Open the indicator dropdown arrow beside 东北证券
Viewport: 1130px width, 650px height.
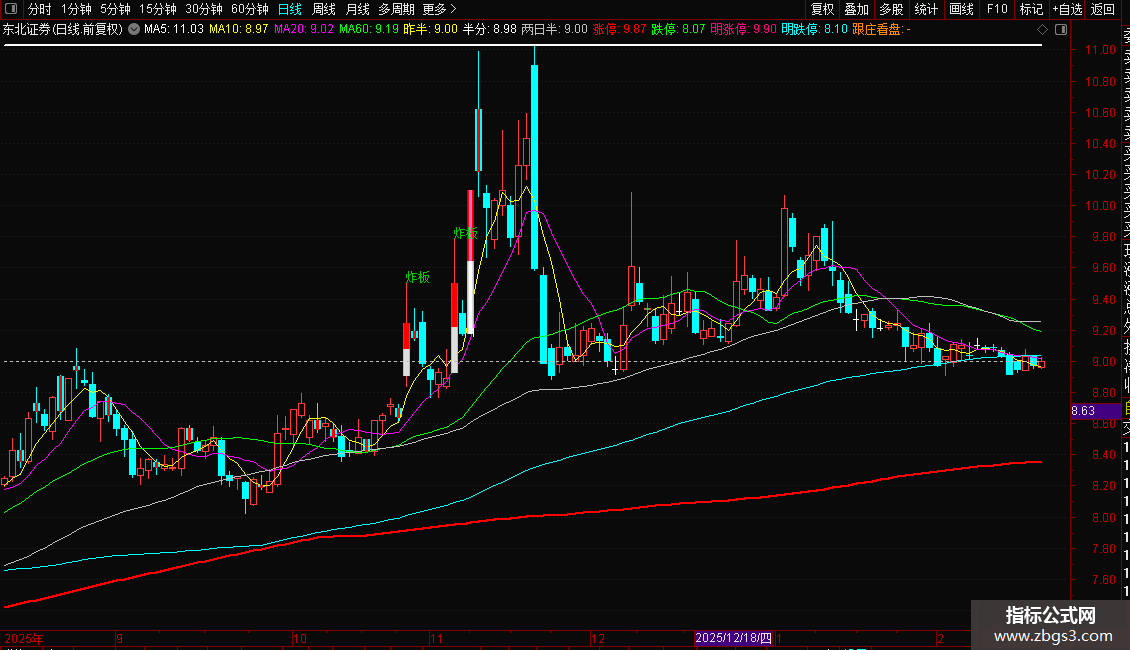[134, 30]
